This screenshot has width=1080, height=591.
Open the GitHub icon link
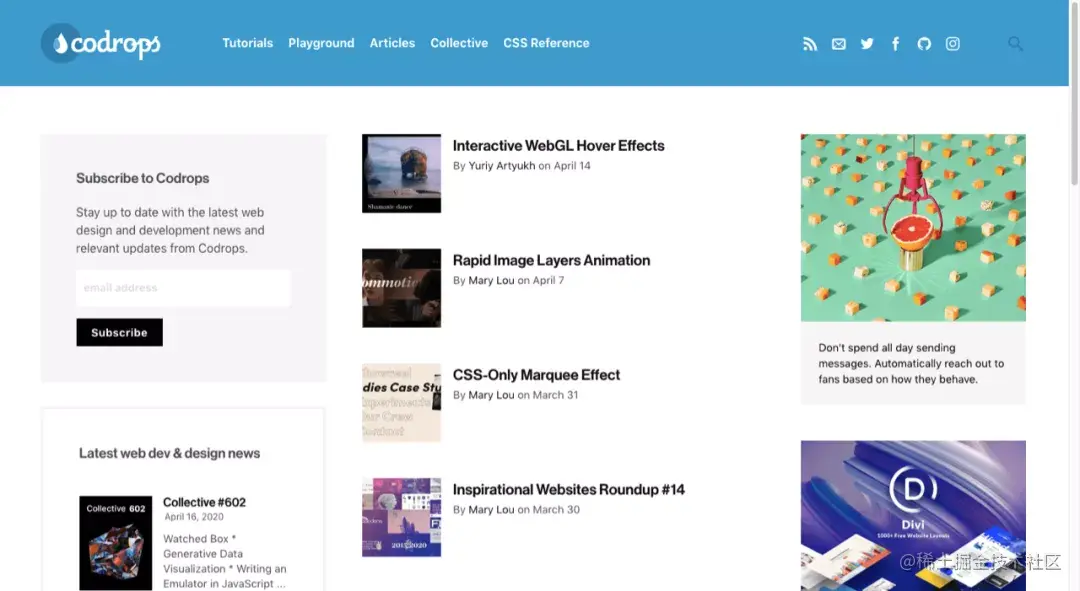(x=924, y=44)
